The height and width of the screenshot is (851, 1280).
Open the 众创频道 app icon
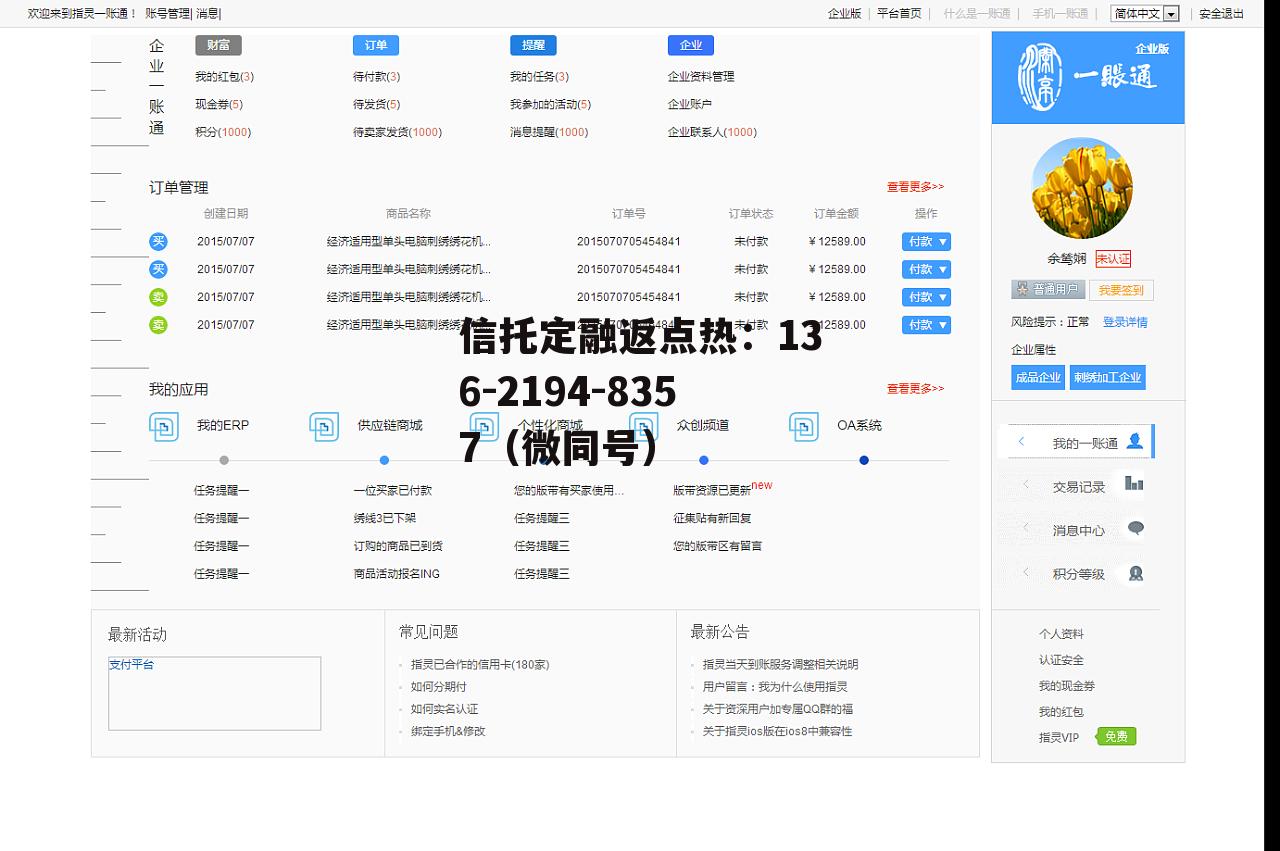(644, 427)
